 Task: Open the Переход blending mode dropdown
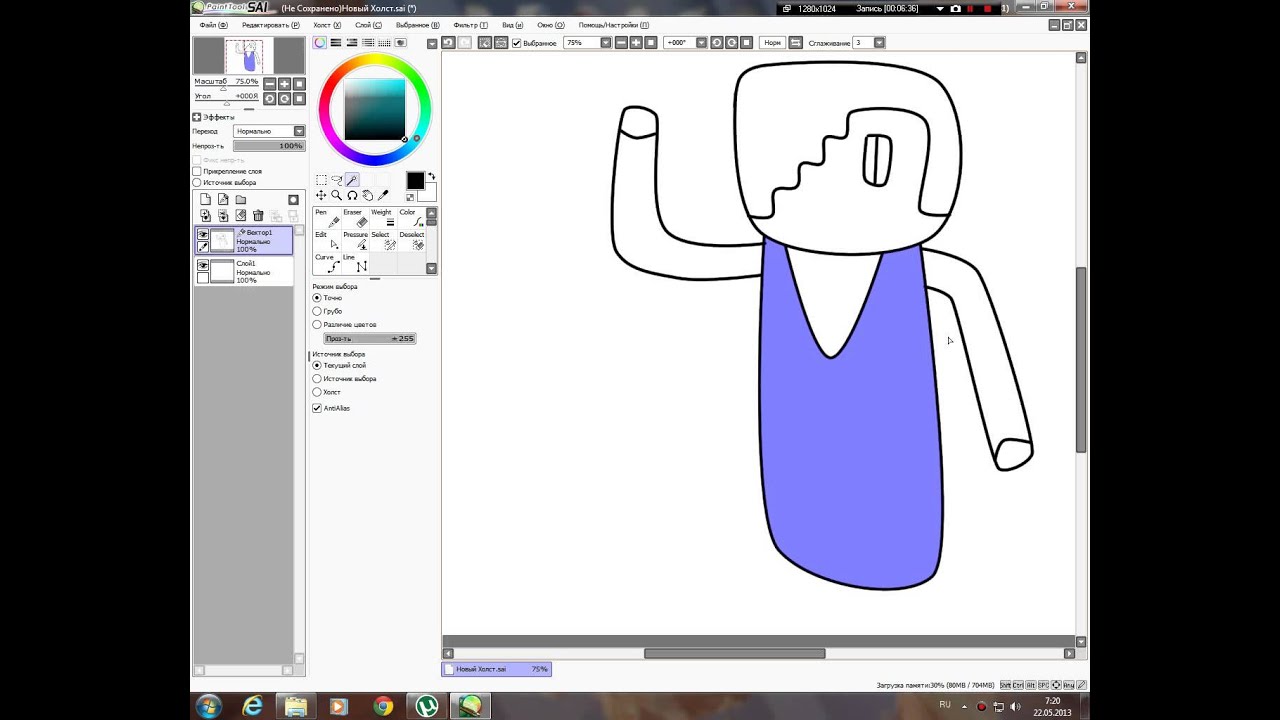269,131
